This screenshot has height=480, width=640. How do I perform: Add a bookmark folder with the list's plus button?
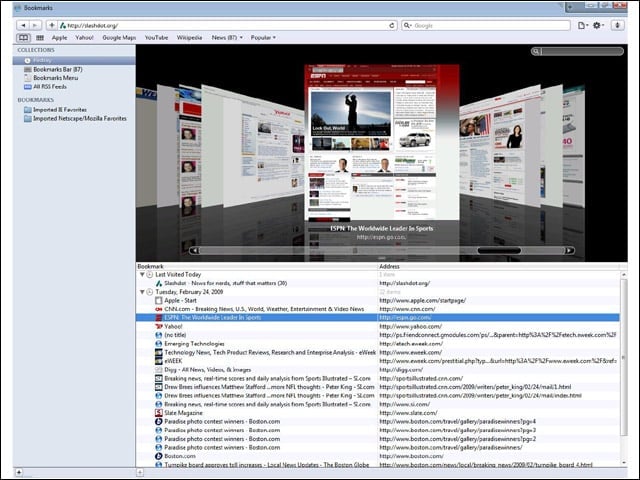[140, 472]
